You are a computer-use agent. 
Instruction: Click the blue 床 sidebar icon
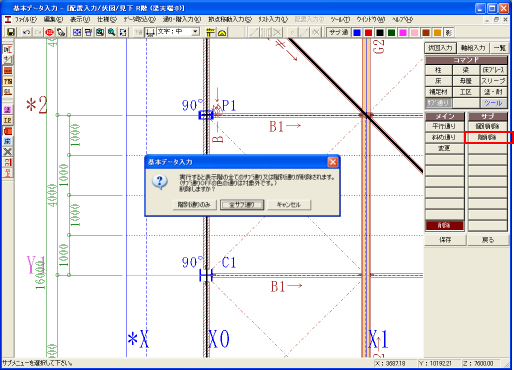pyautogui.click(x=8, y=141)
